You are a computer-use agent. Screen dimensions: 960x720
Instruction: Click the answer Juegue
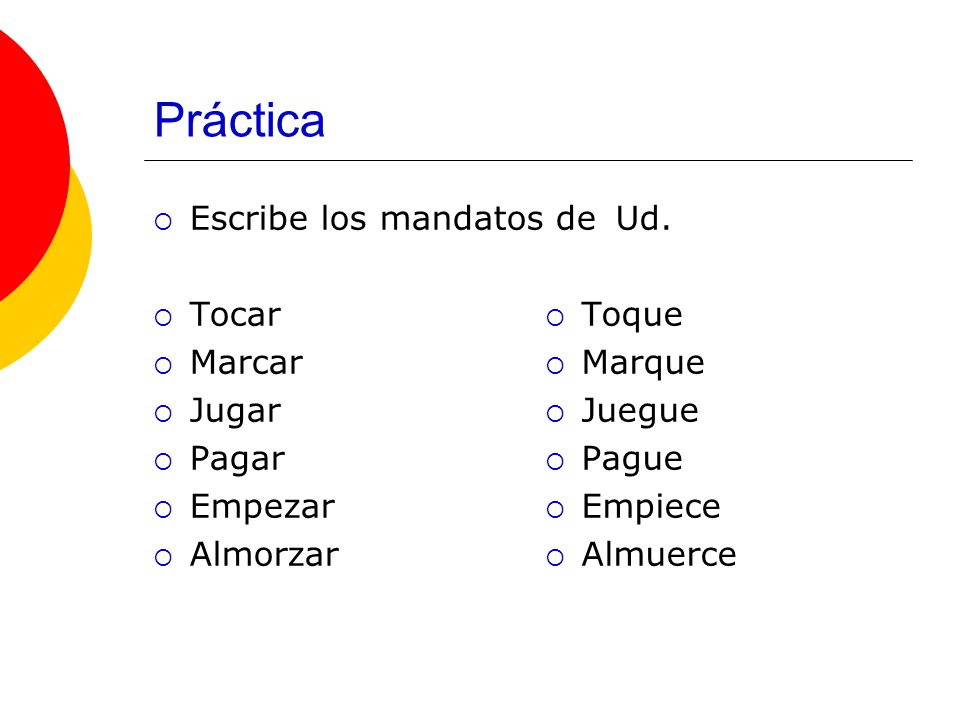(x=640, y=411)
